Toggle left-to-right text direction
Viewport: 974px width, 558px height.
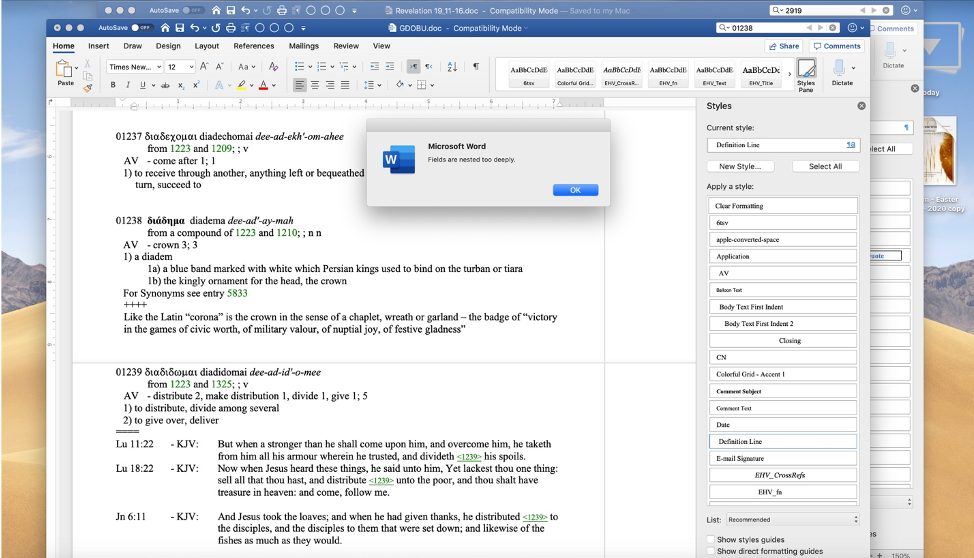pos(413,66)
